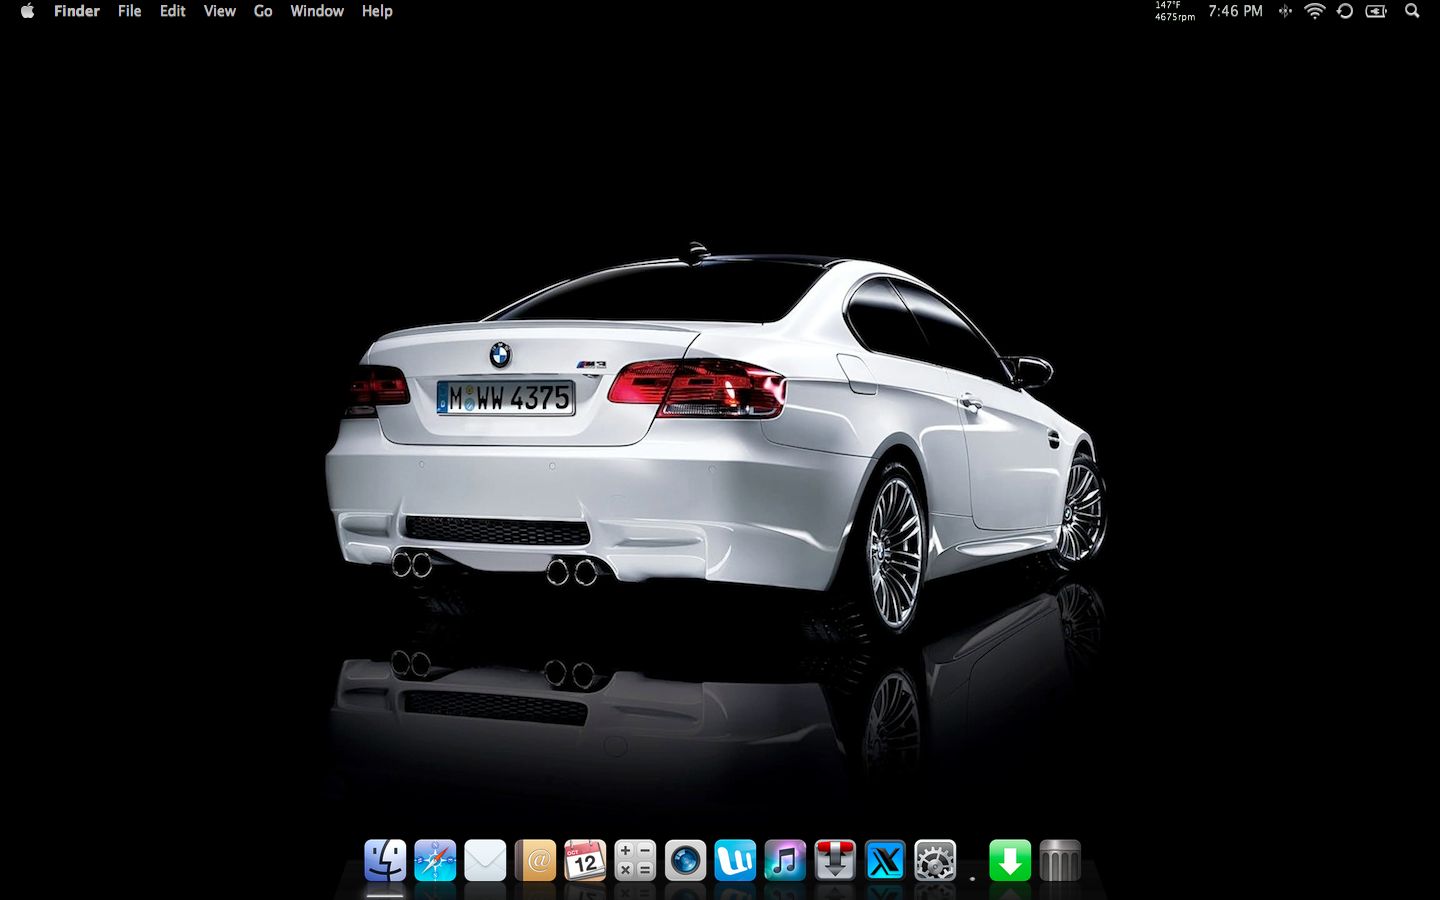Open the Wi-Fi status menu
1440x900 pixels.
pyautogui.click(x=1315, y=11)
